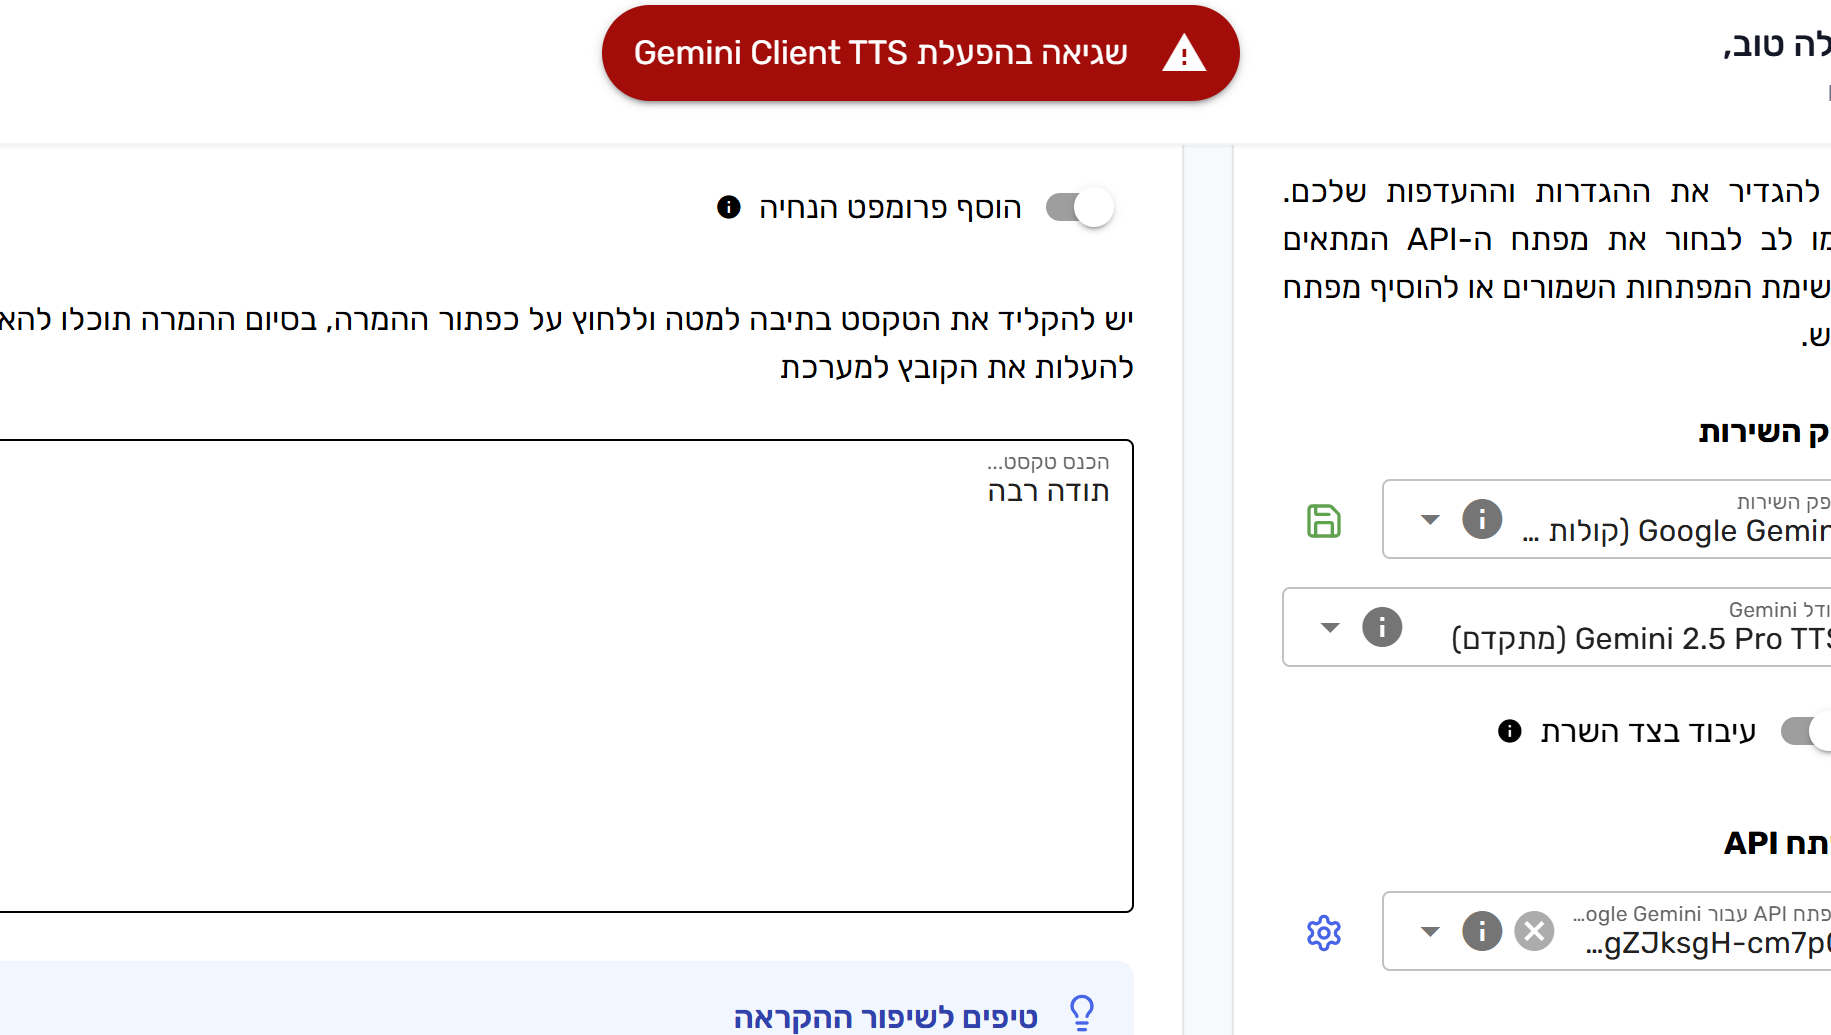This screenshot has width=1831, height=1035.
Task: Click info icon next to הוסף פרומפט הנחיה
Action: pyautogui.click(x=729, y=207)
